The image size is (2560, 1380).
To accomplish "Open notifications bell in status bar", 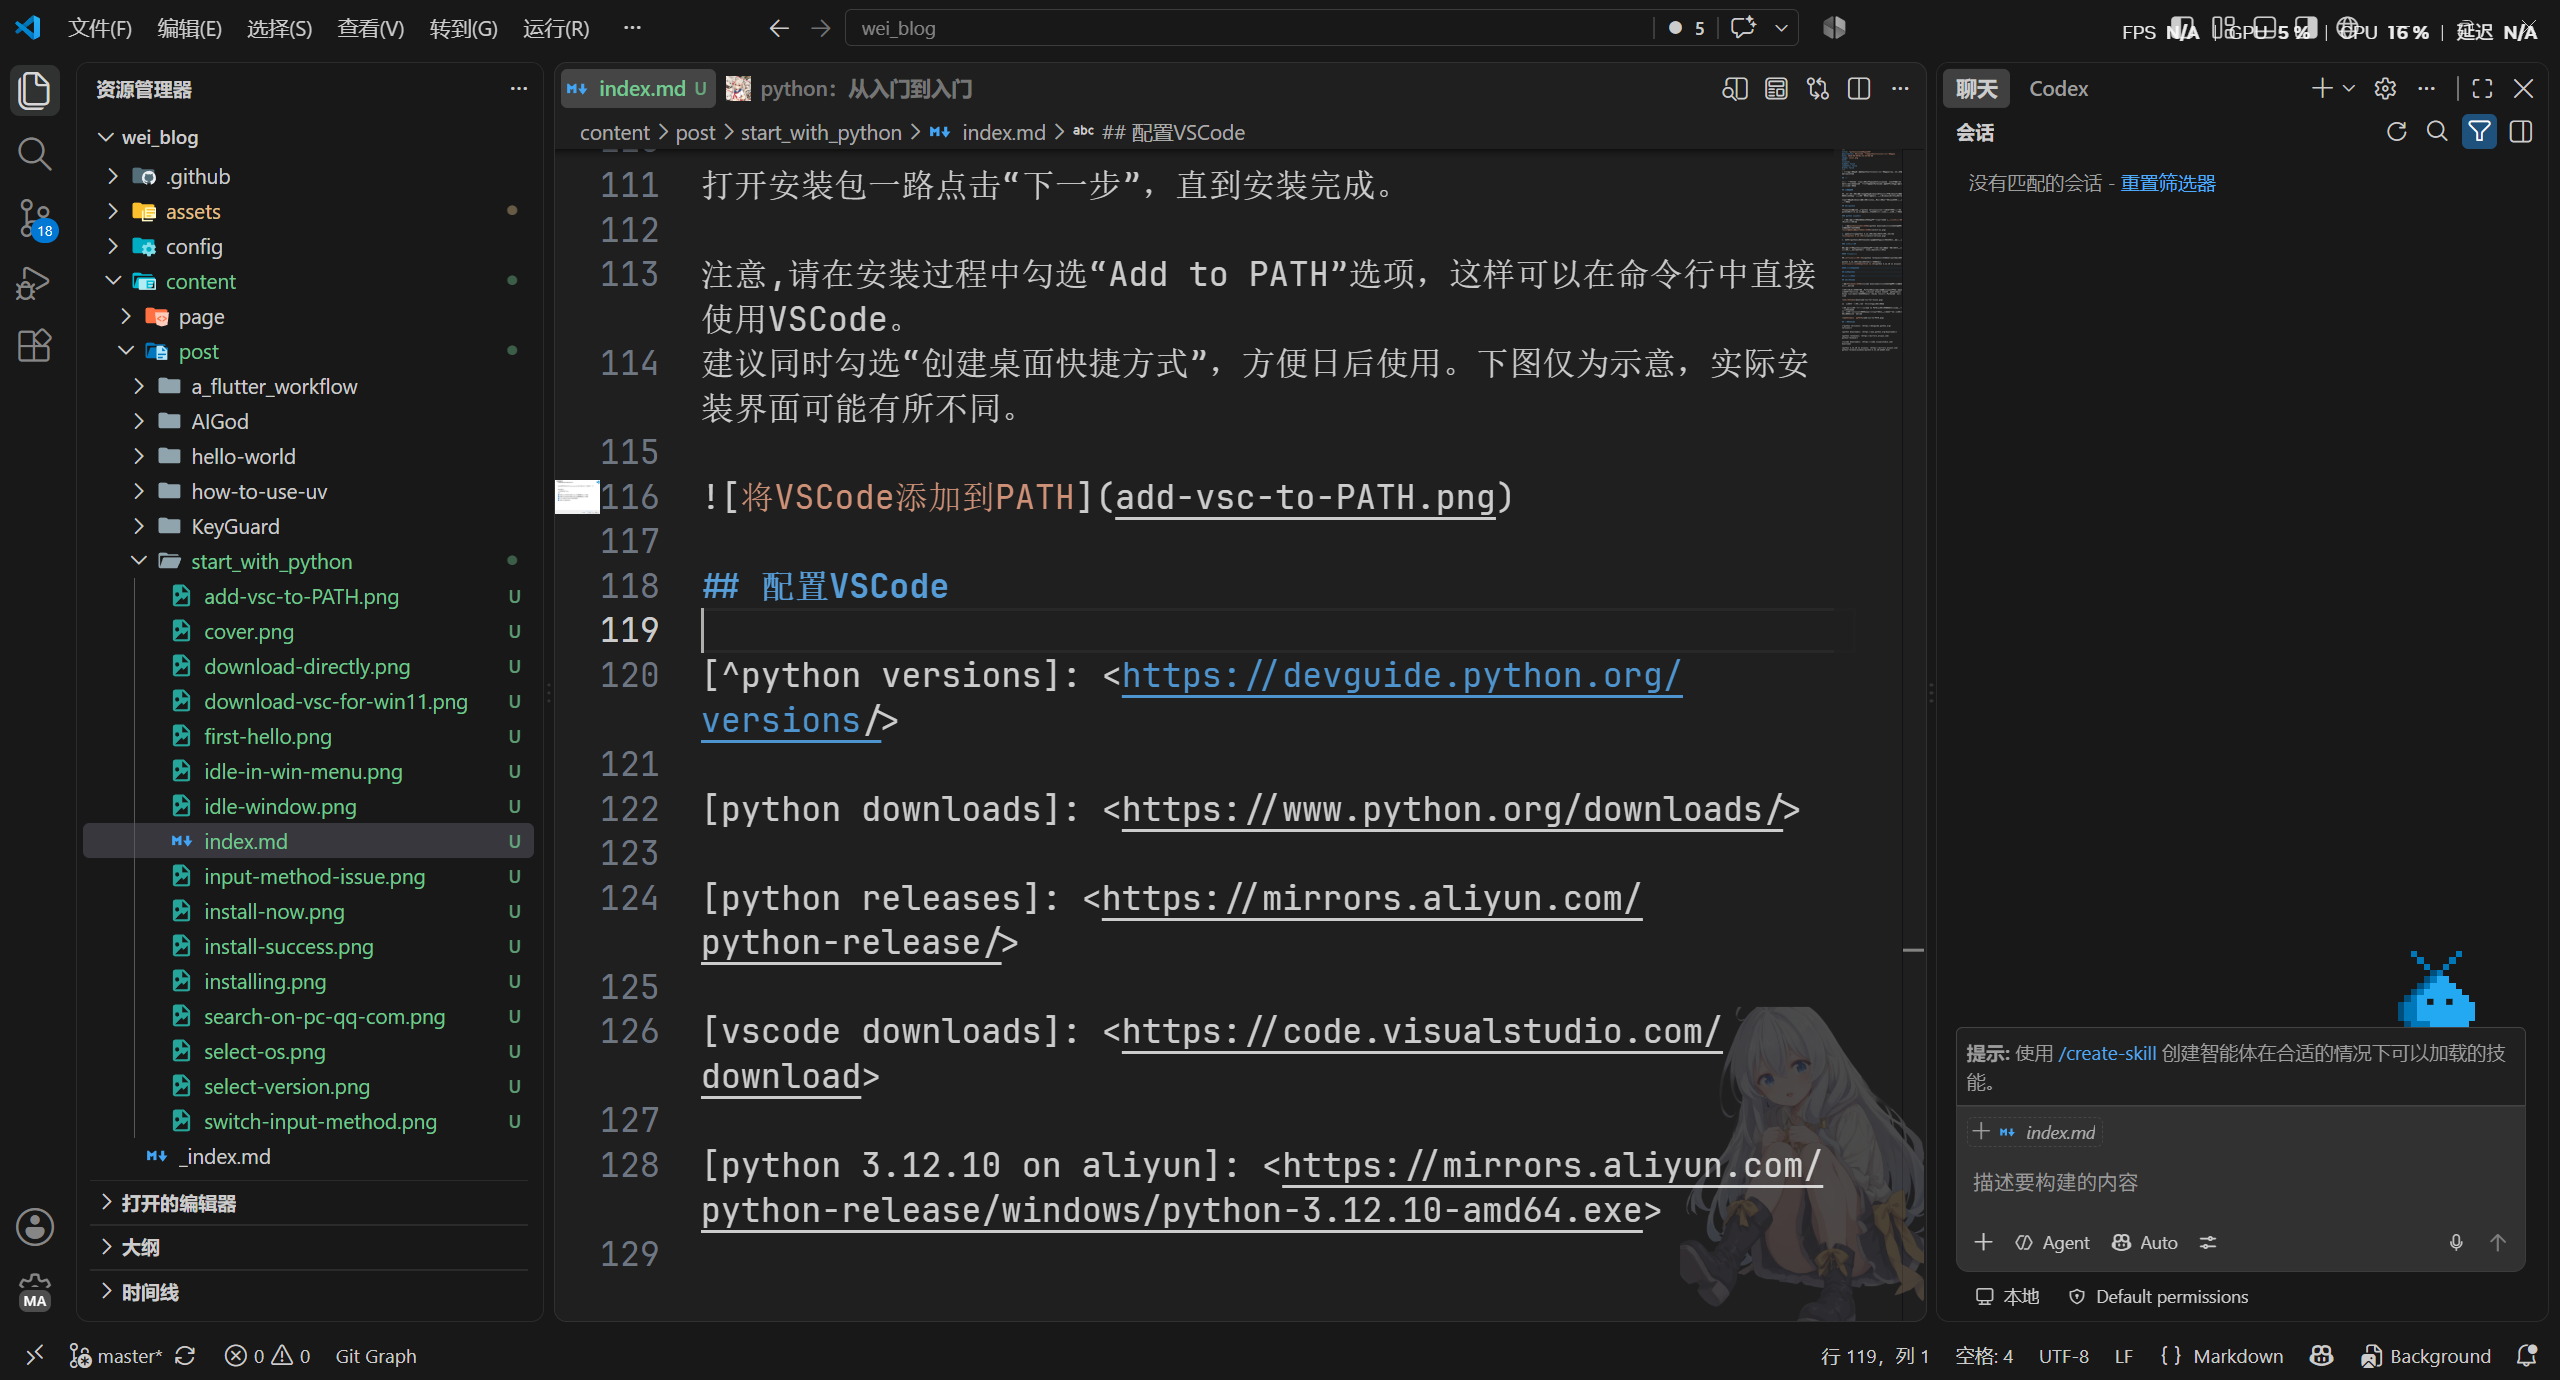I will [2527, 1356].
